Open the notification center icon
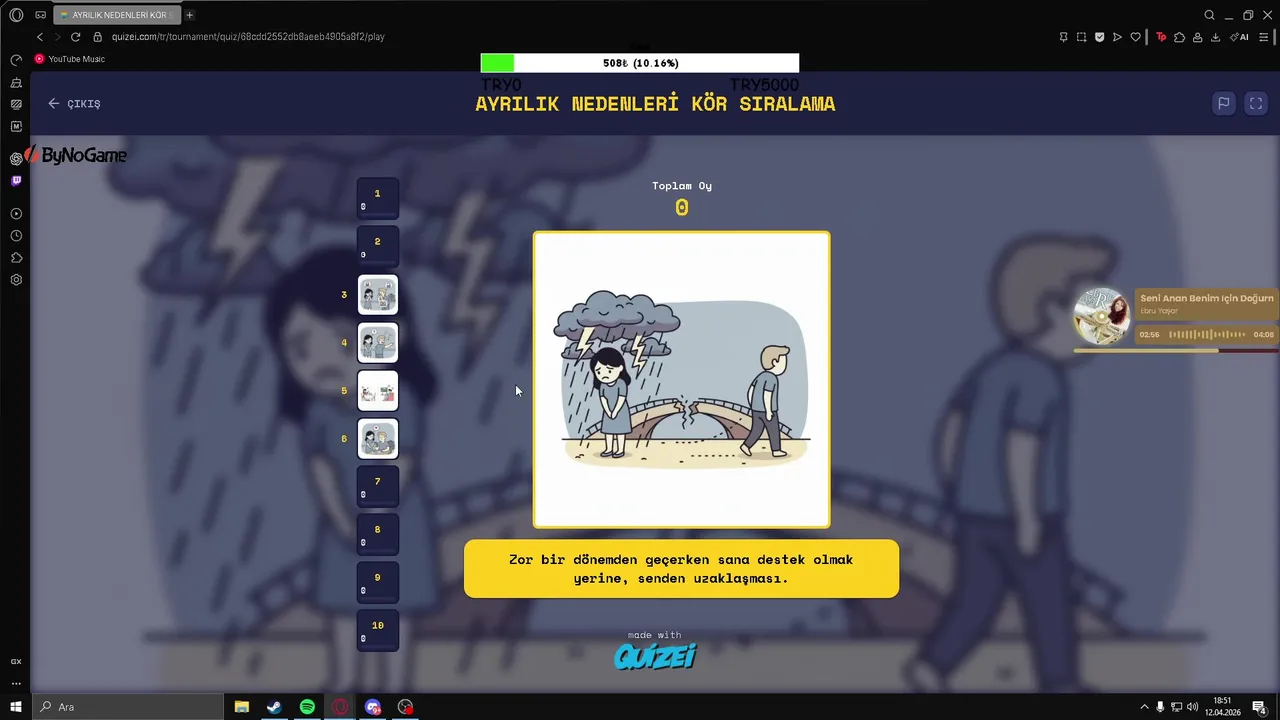The width and height of the screenshot is (1280, 720). (x=1260, y=707)
